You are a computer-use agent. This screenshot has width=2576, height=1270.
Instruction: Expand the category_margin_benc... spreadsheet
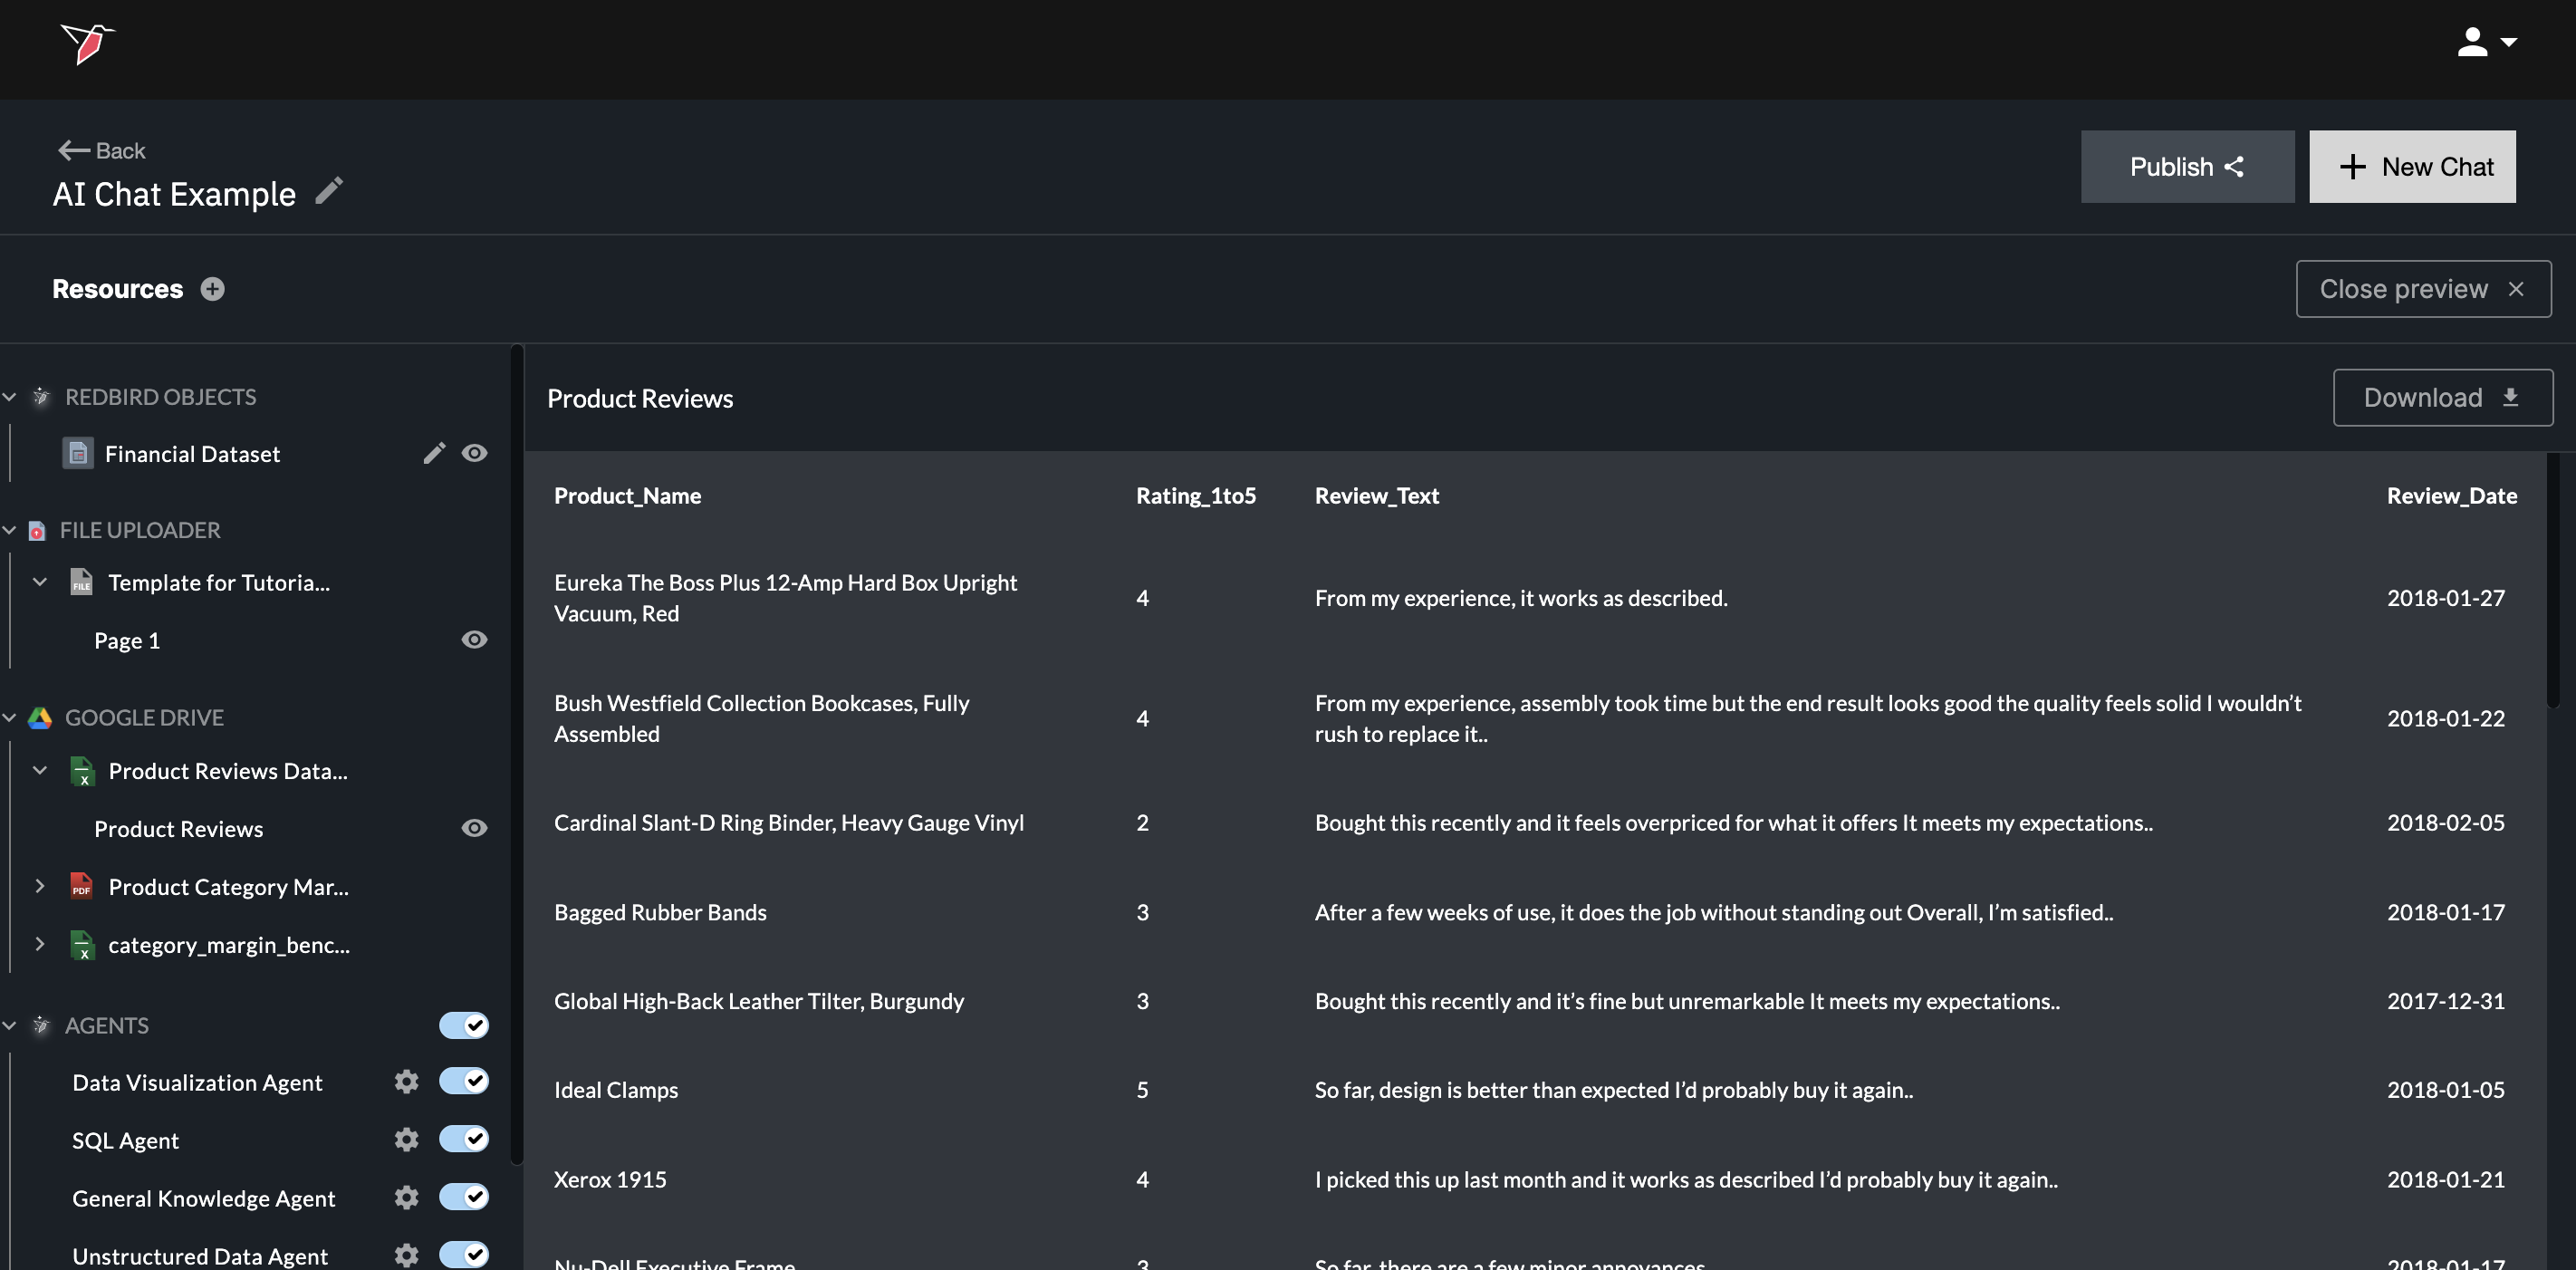point(40,944)
